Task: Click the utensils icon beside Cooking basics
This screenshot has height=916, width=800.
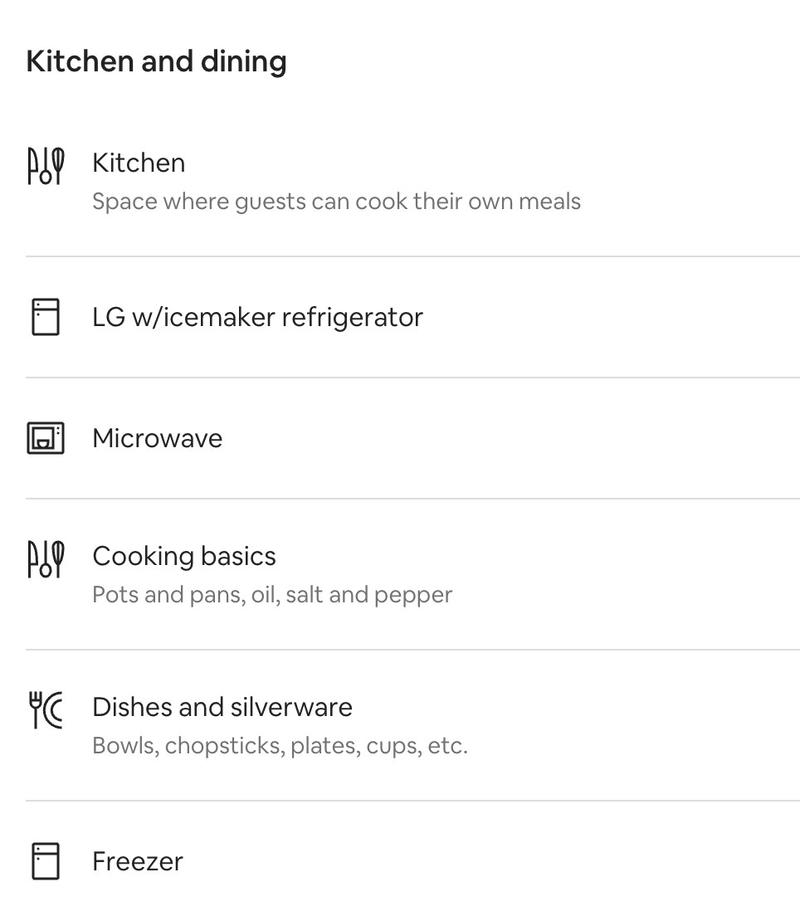Action: (x=45, y=559)
